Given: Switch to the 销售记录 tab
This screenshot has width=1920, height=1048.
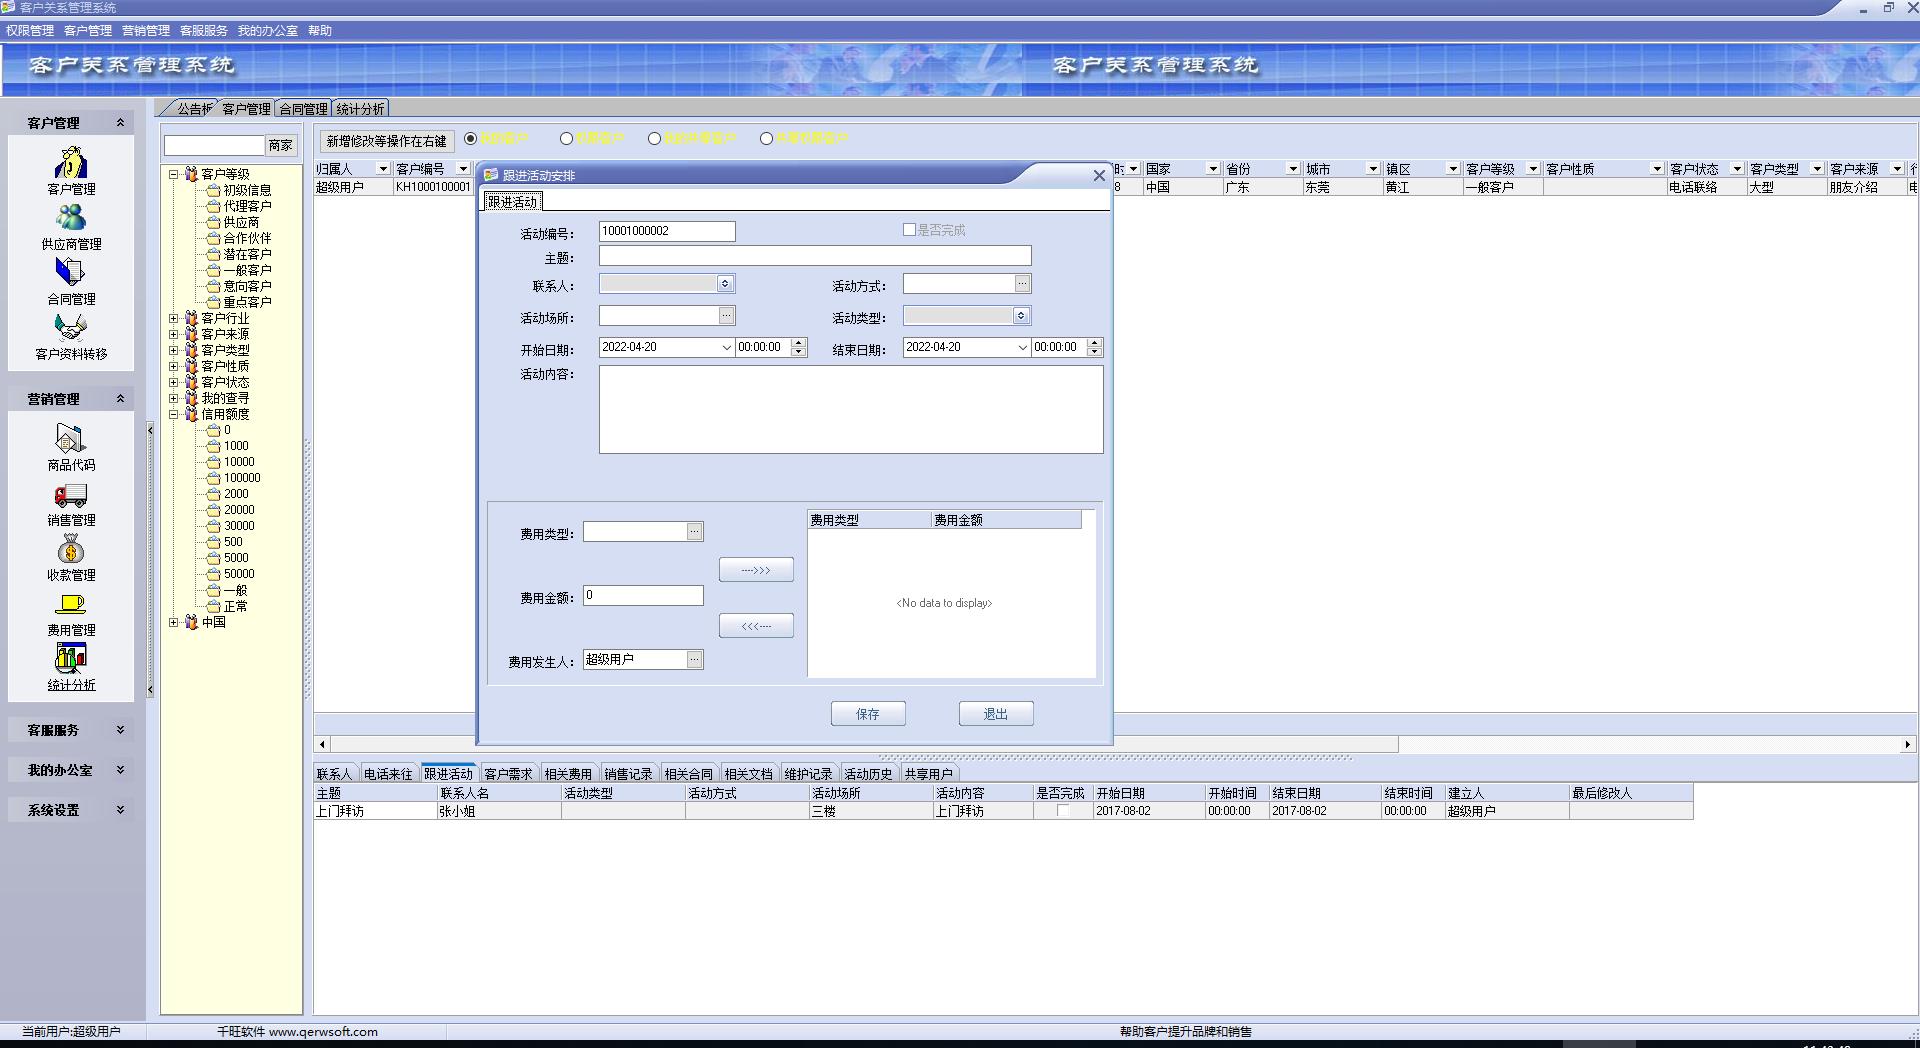Looking at the screenshot, I should [628, 774].
